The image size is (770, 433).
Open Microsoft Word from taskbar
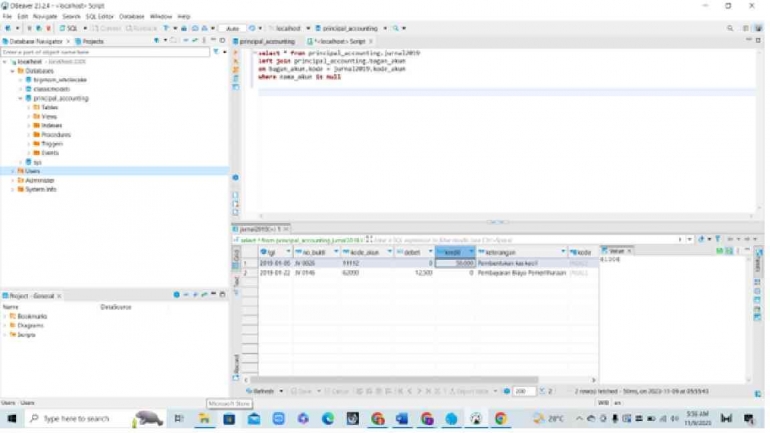[x=402, y=419]
